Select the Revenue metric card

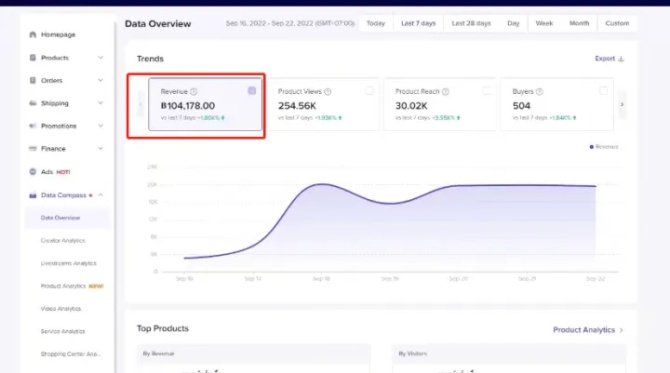pyautogui.click(x=205, y=104)
